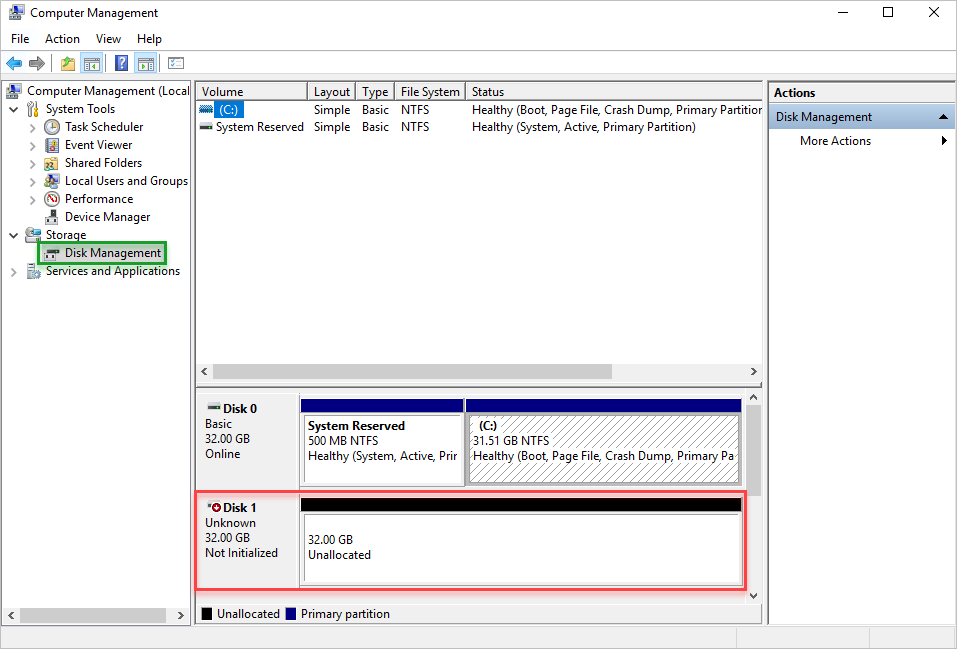This screenshot has height=649, width=957.
Task: Click the blue Help question mark icon
Action: coord(121,64)
